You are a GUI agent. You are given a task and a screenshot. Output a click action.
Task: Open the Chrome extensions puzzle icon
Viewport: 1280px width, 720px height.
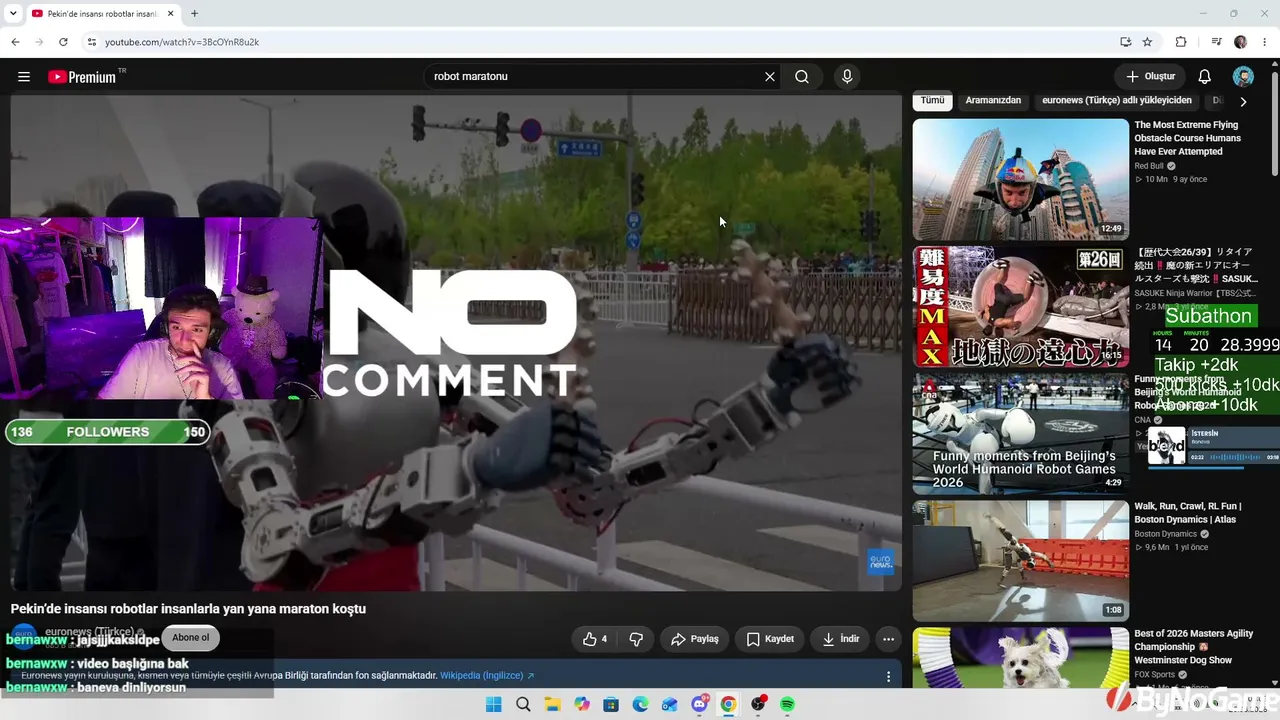coord(1181,42)
